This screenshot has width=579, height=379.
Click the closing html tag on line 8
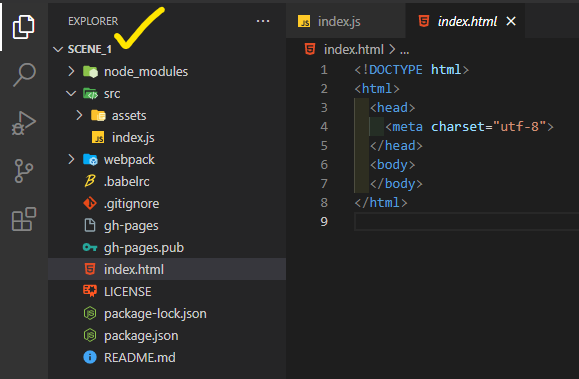click(381, 202)
